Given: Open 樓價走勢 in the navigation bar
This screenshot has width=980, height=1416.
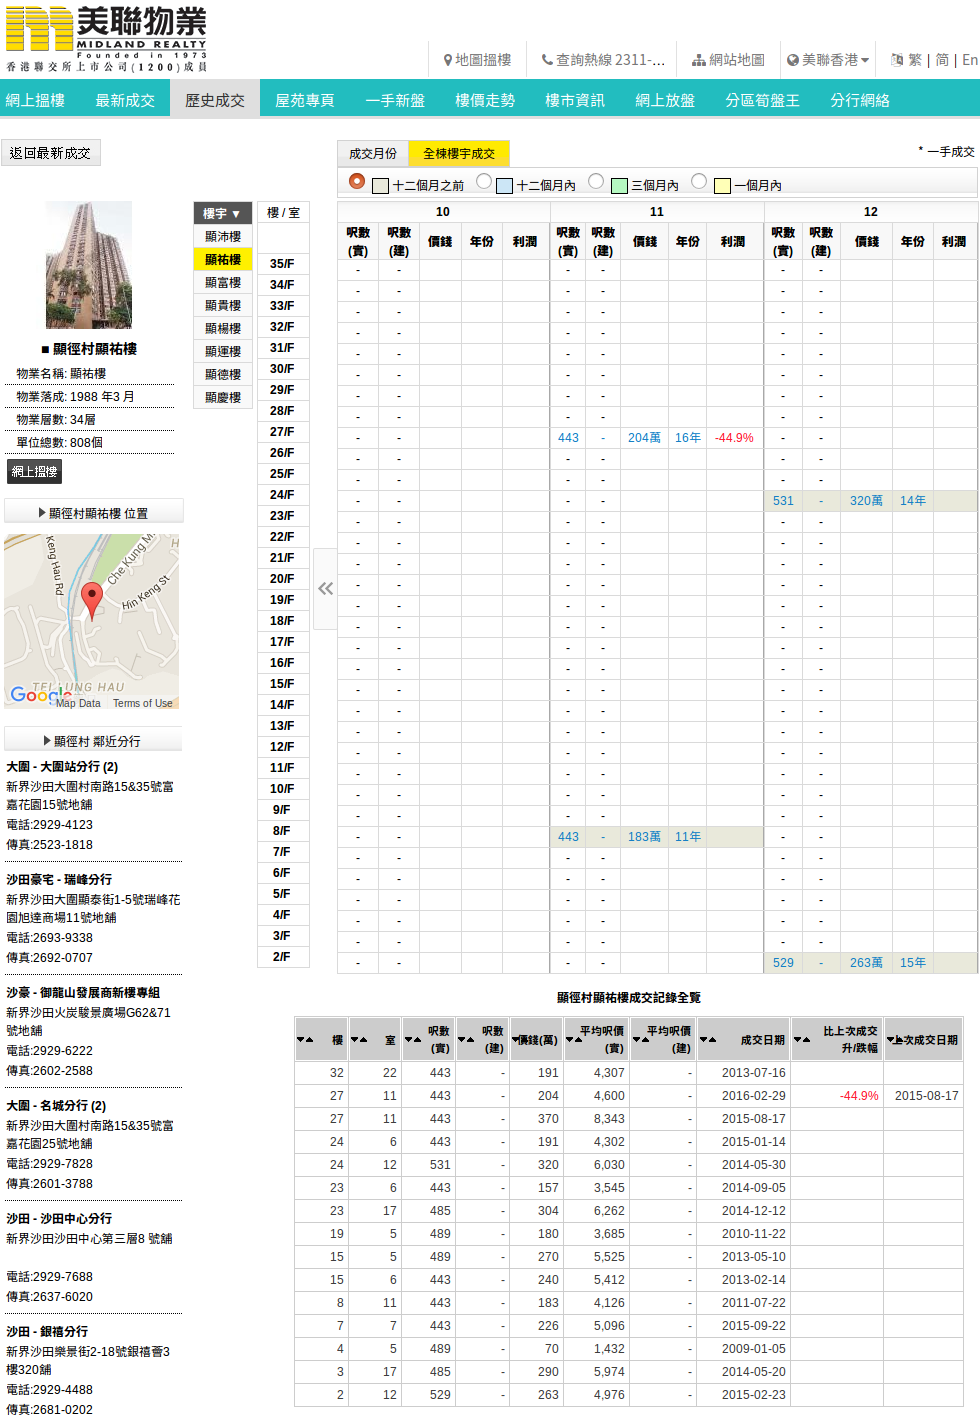Looking at the screenshot, I should pyautogui.click(x=485, y=100).
